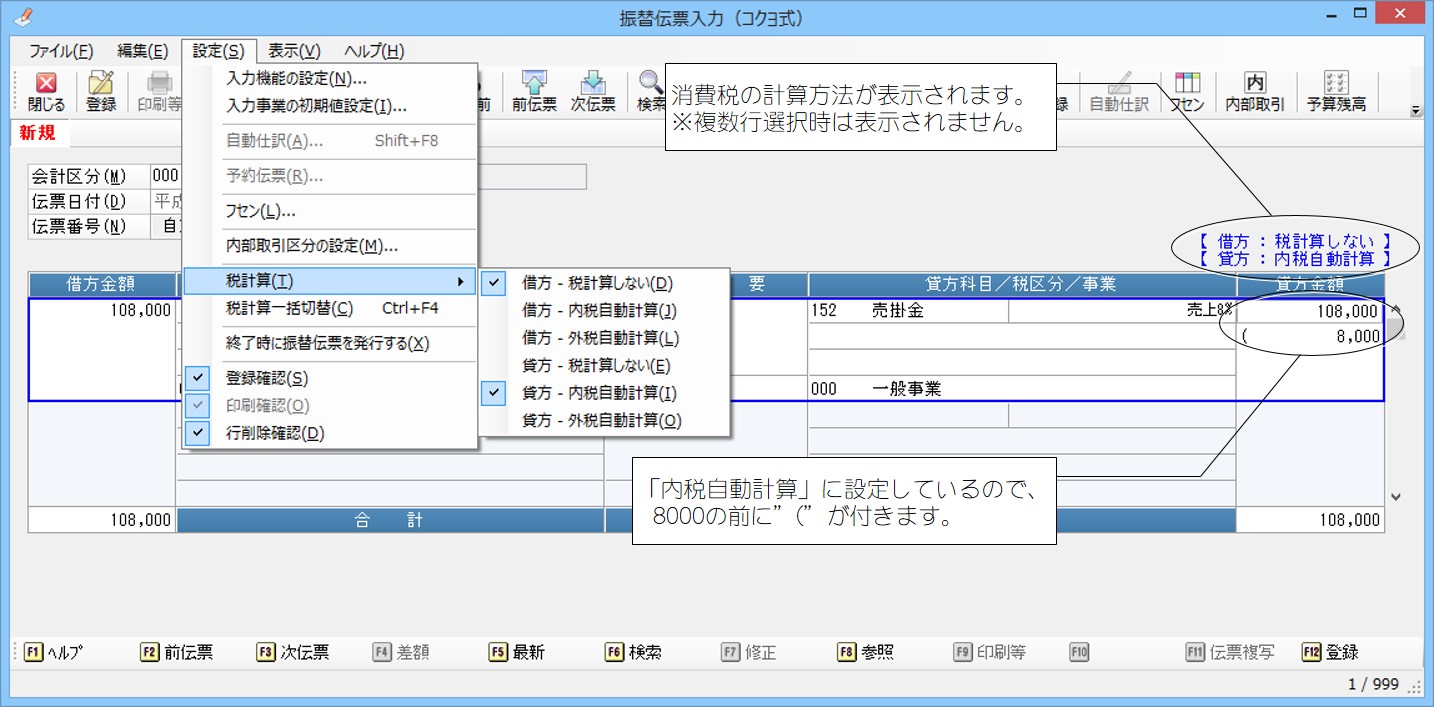
Task: Go to next slip with 次伝票 icon
Action: click(592, 91)
